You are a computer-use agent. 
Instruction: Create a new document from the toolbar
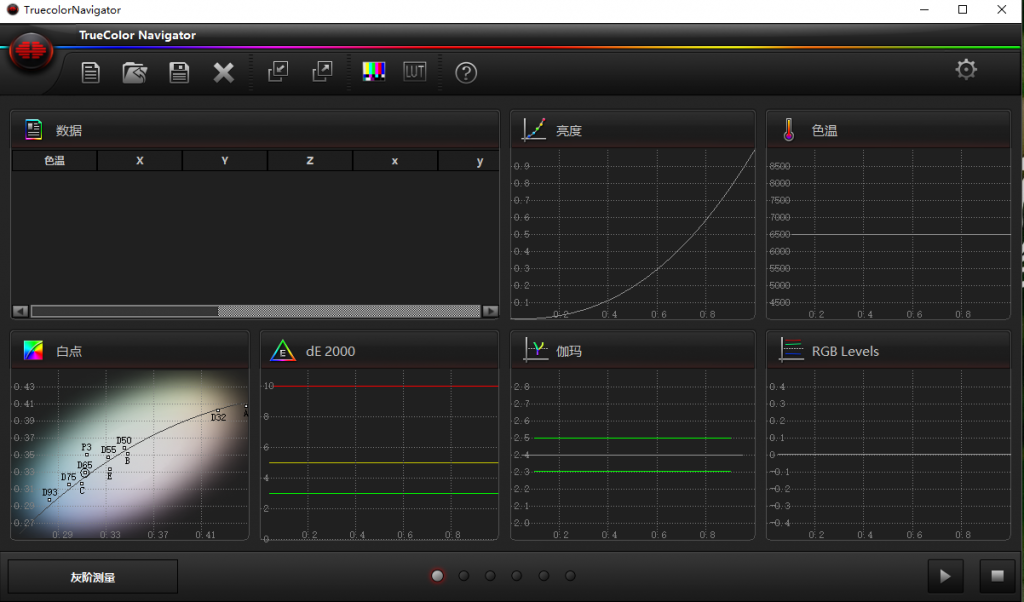(x=91, y=72)
